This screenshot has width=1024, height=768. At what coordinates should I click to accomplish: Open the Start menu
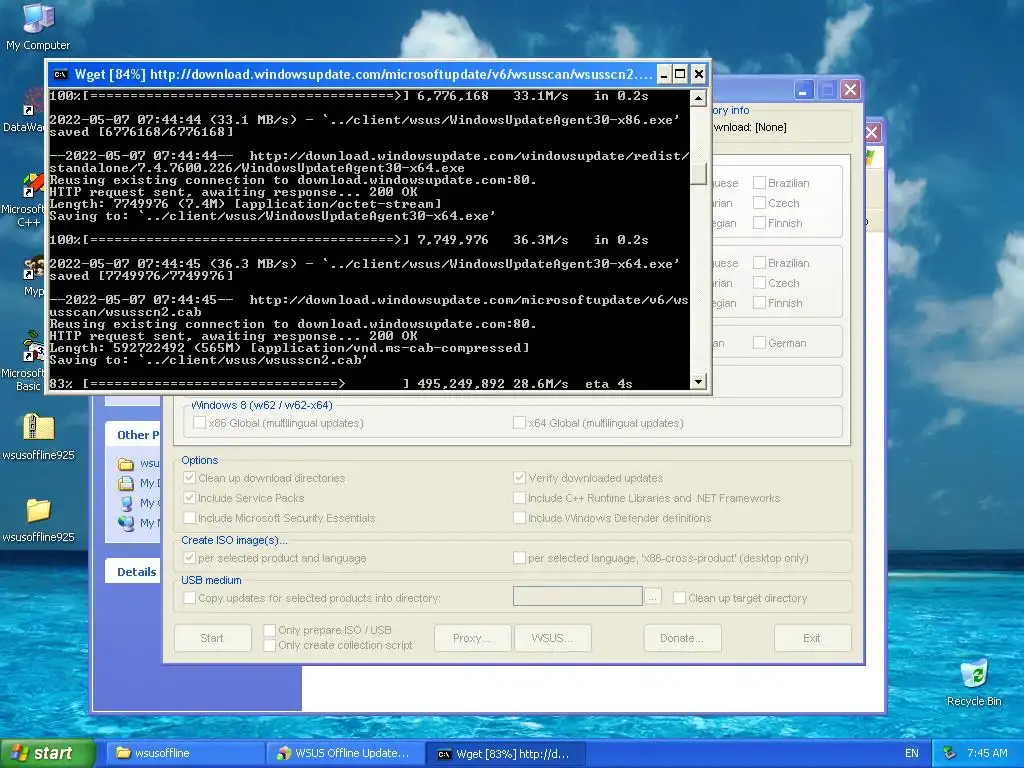coord(47,753)
